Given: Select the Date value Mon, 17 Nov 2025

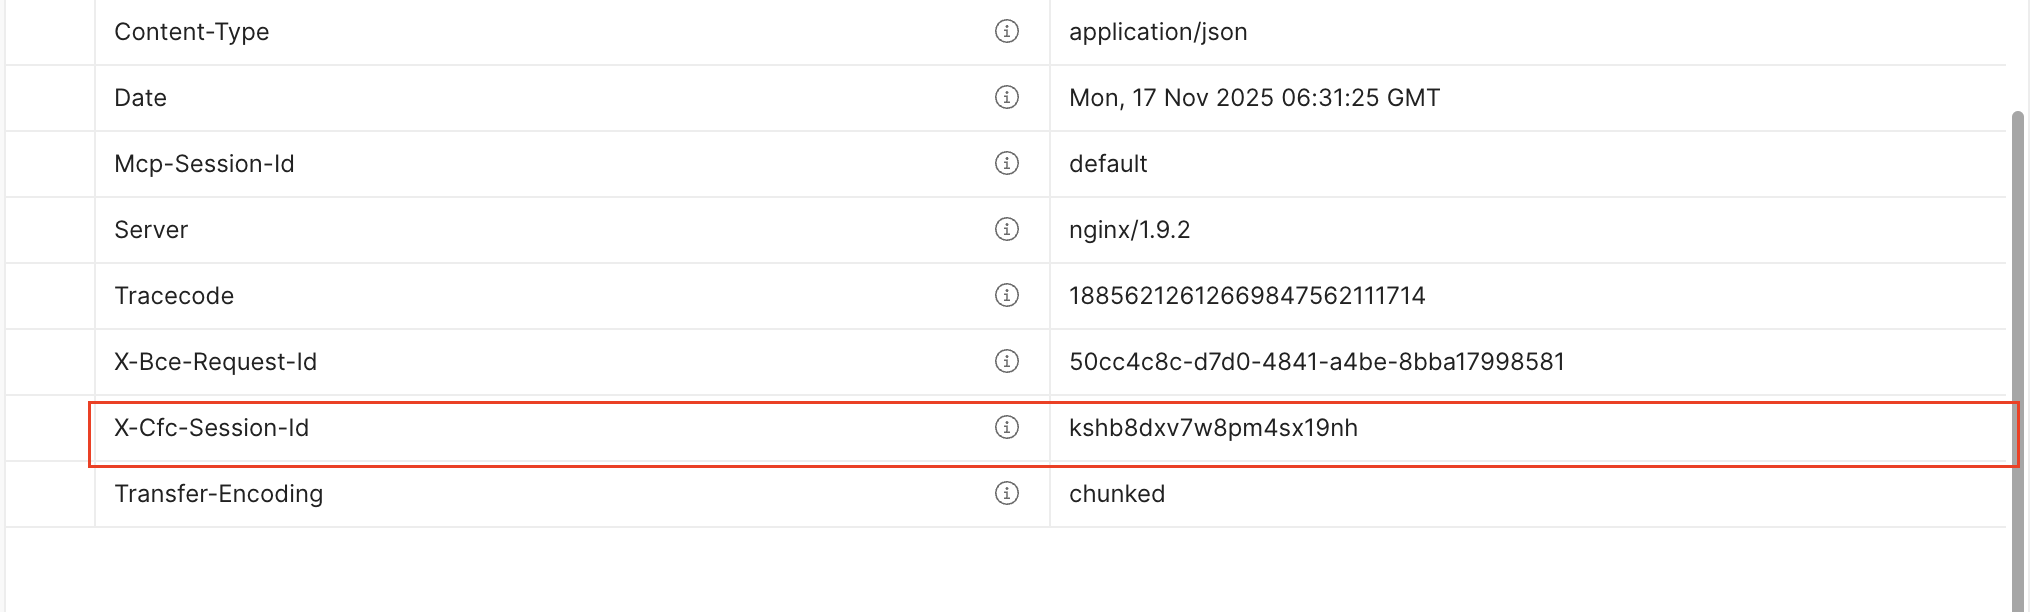Looking at the screenshot, I should (1254, 98).
